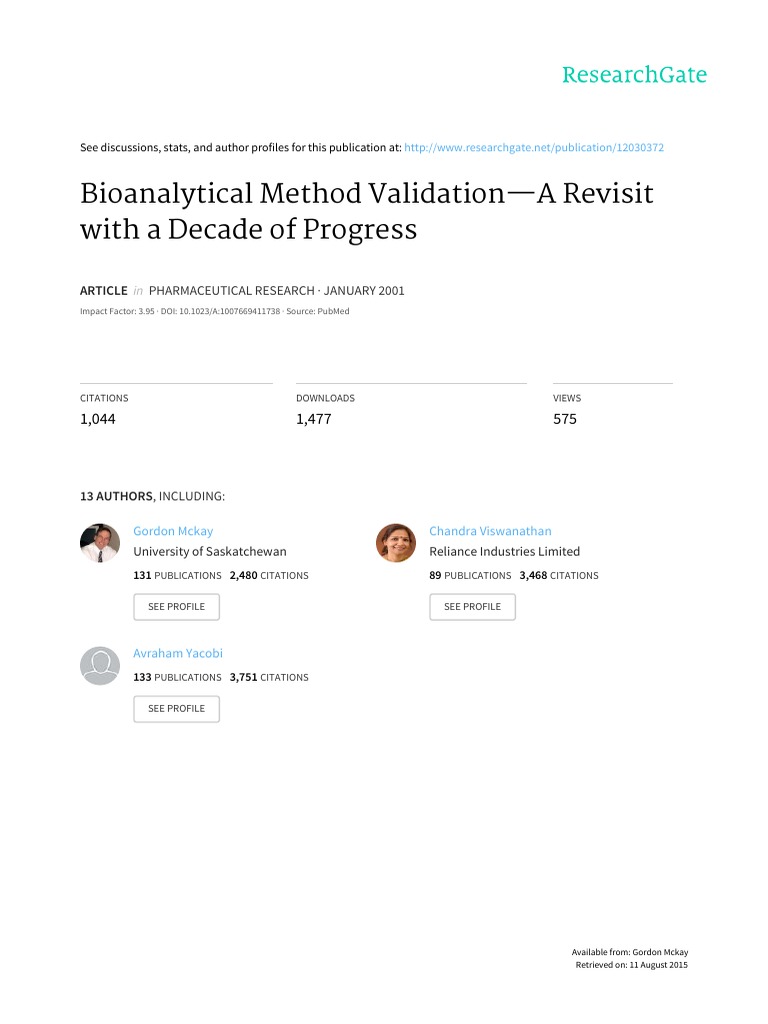This screenshot has width=768, height=1024.
Task: Open Gordon Mckay author name link
Action: coord(173,531)
